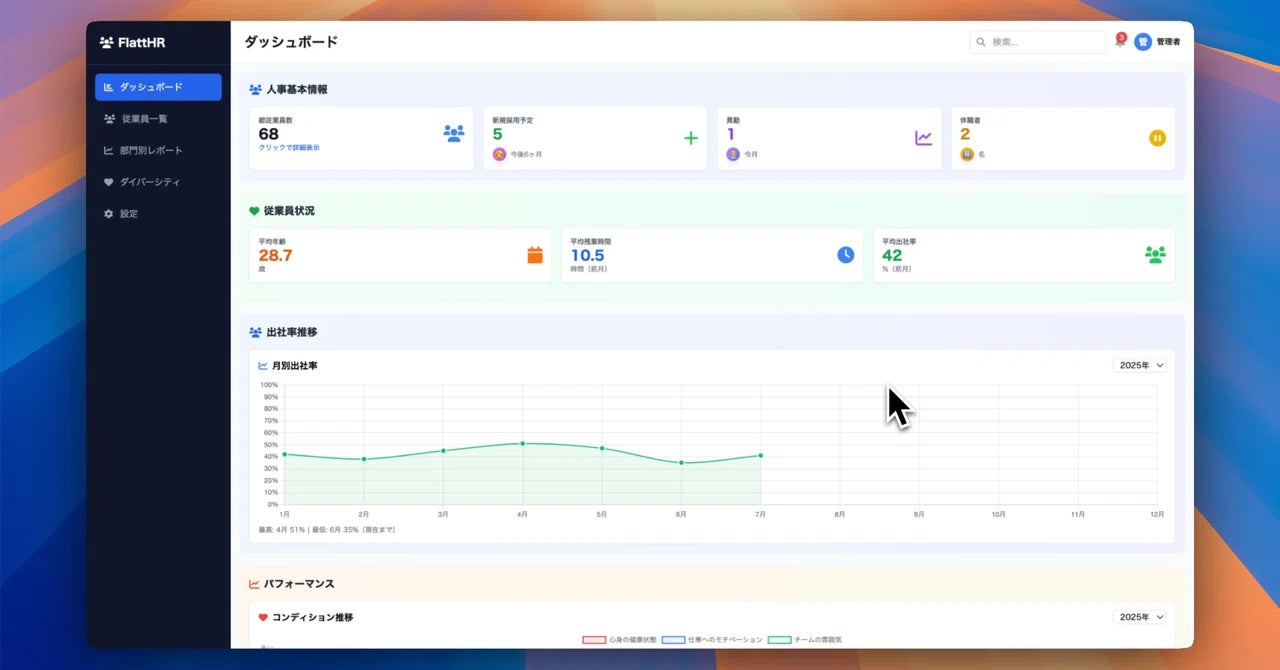Toggle 仕事へのモチベーション legend series
Screen dimensions: 1280x670
(x=712, y=639)
